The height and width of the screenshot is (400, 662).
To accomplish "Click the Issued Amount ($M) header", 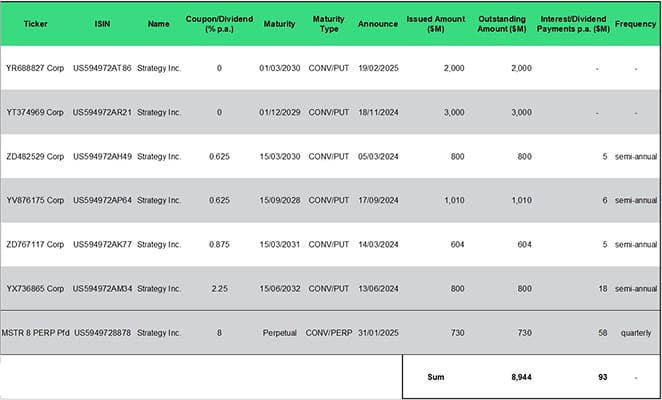I will tap(436, 24).
